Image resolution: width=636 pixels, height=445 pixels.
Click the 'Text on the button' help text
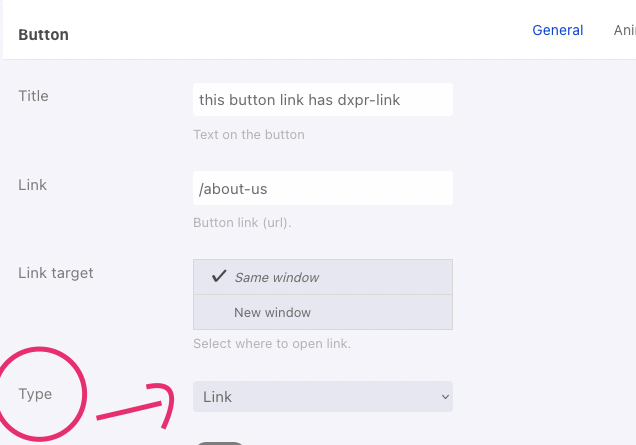point(249,135)
